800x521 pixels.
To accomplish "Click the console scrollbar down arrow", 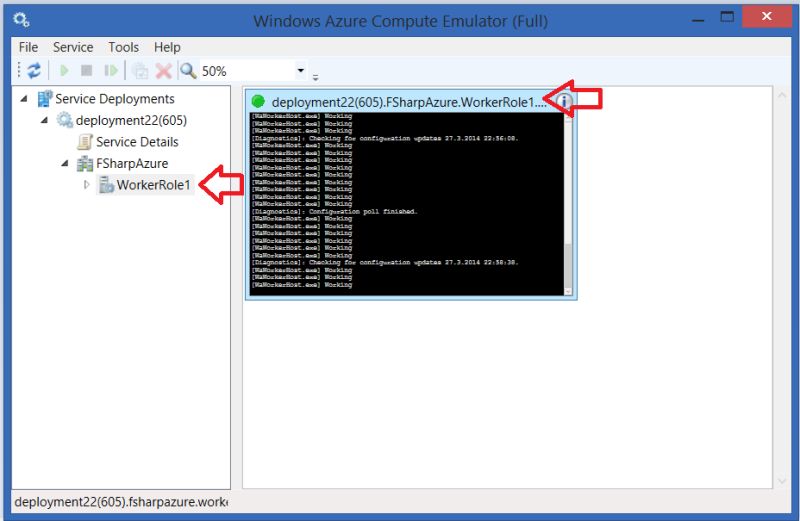I will (568, 292).
